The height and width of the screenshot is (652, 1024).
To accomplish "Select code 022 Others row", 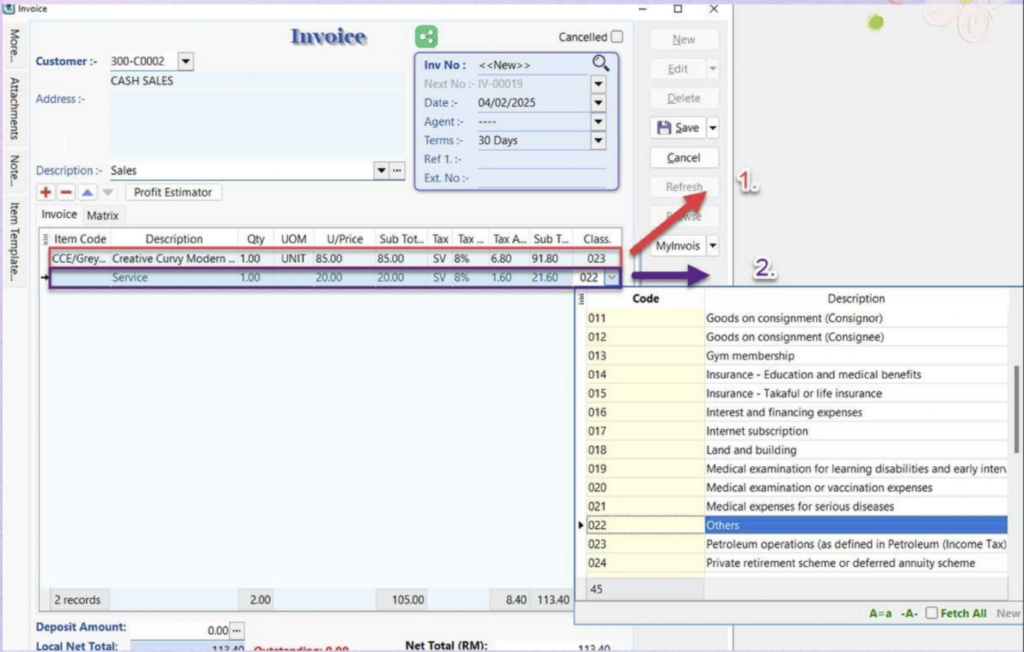I will point(797,525).
